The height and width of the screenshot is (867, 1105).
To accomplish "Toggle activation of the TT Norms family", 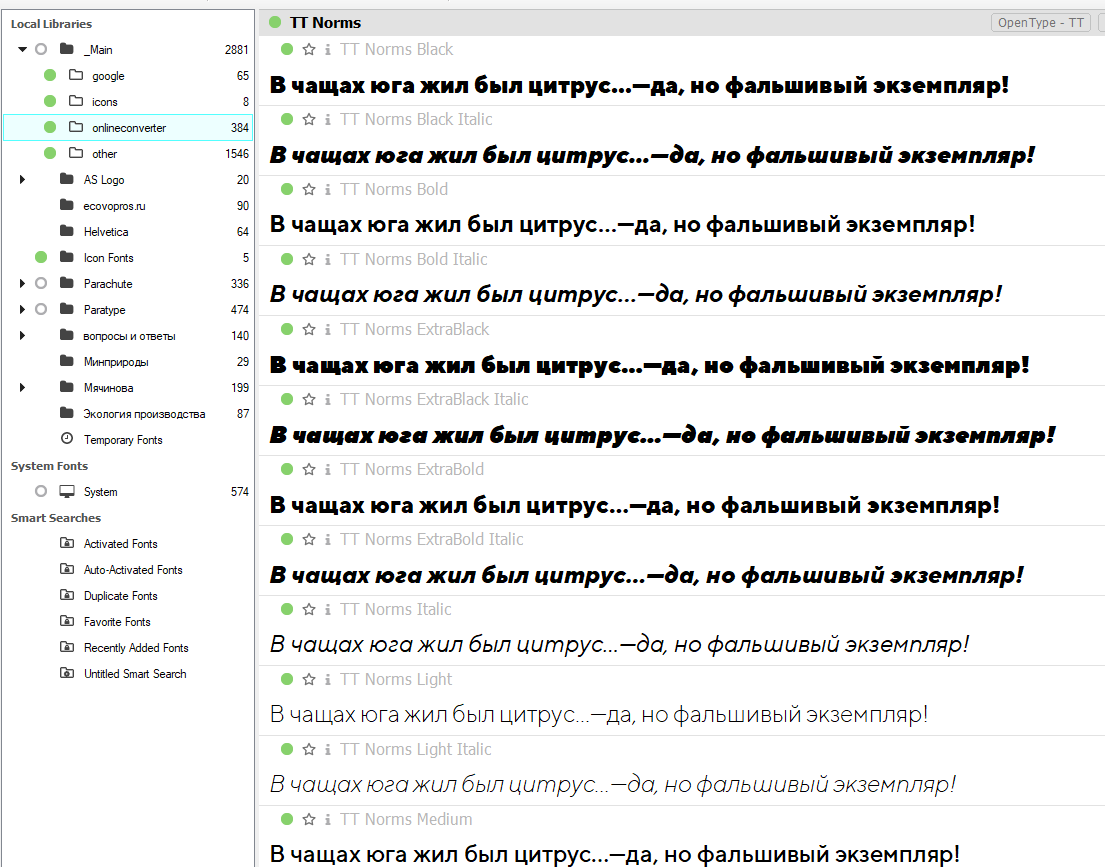I will point(275,23).
